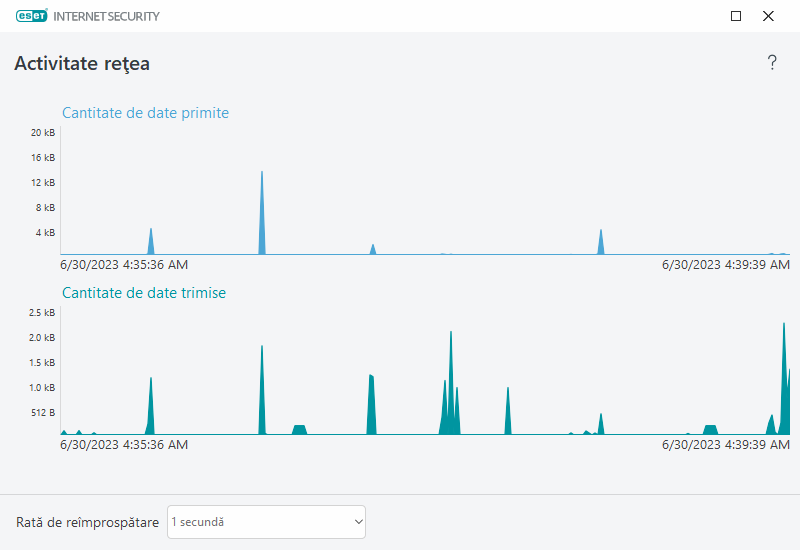
Task: Close the ESET Internet Security window
Action: coord(768,16)
